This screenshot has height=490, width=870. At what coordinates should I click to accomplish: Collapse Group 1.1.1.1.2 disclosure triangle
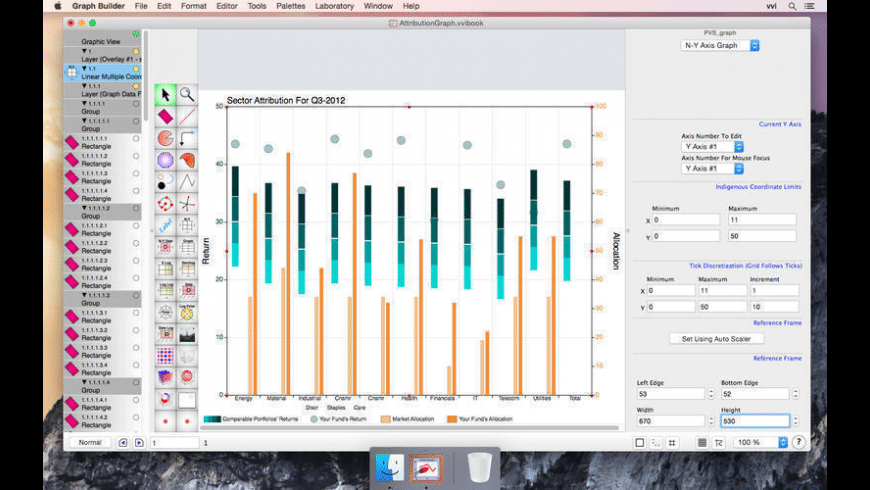[x=84, y=208]
